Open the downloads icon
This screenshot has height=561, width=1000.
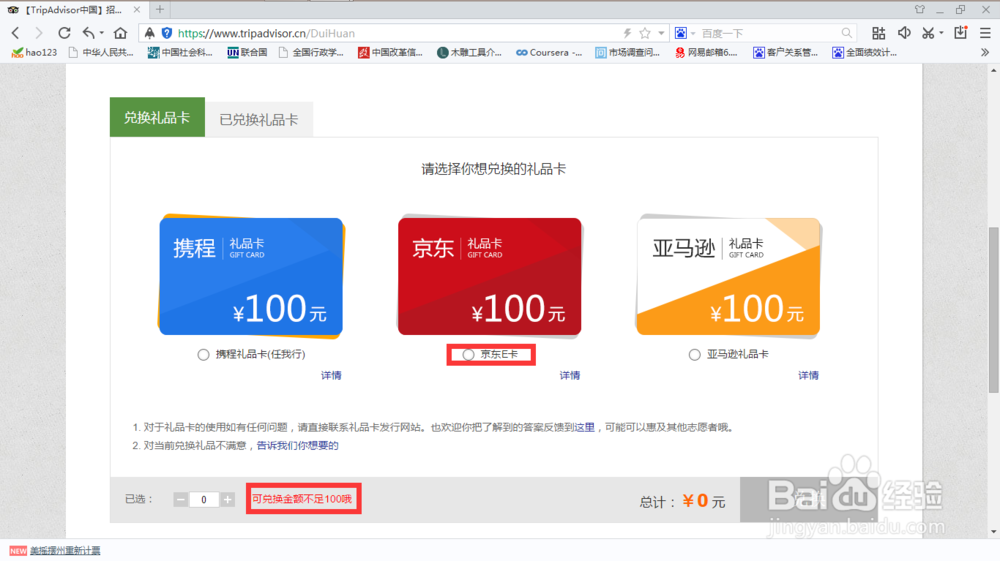tap(960, 33)
